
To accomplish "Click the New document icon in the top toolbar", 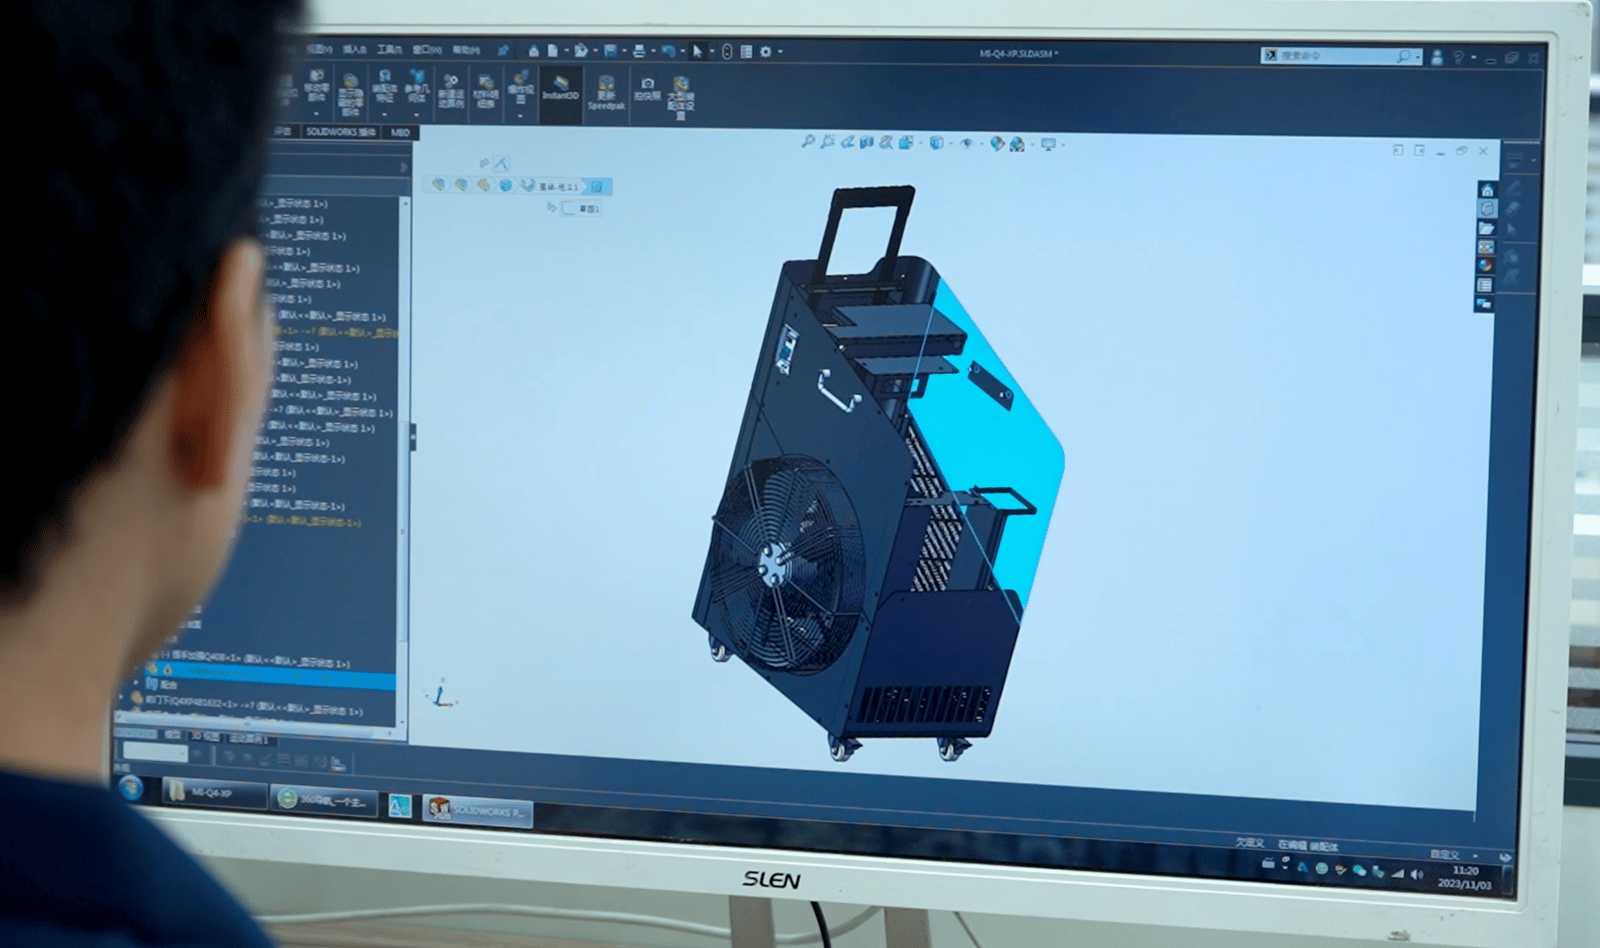I will pos(552,50).
